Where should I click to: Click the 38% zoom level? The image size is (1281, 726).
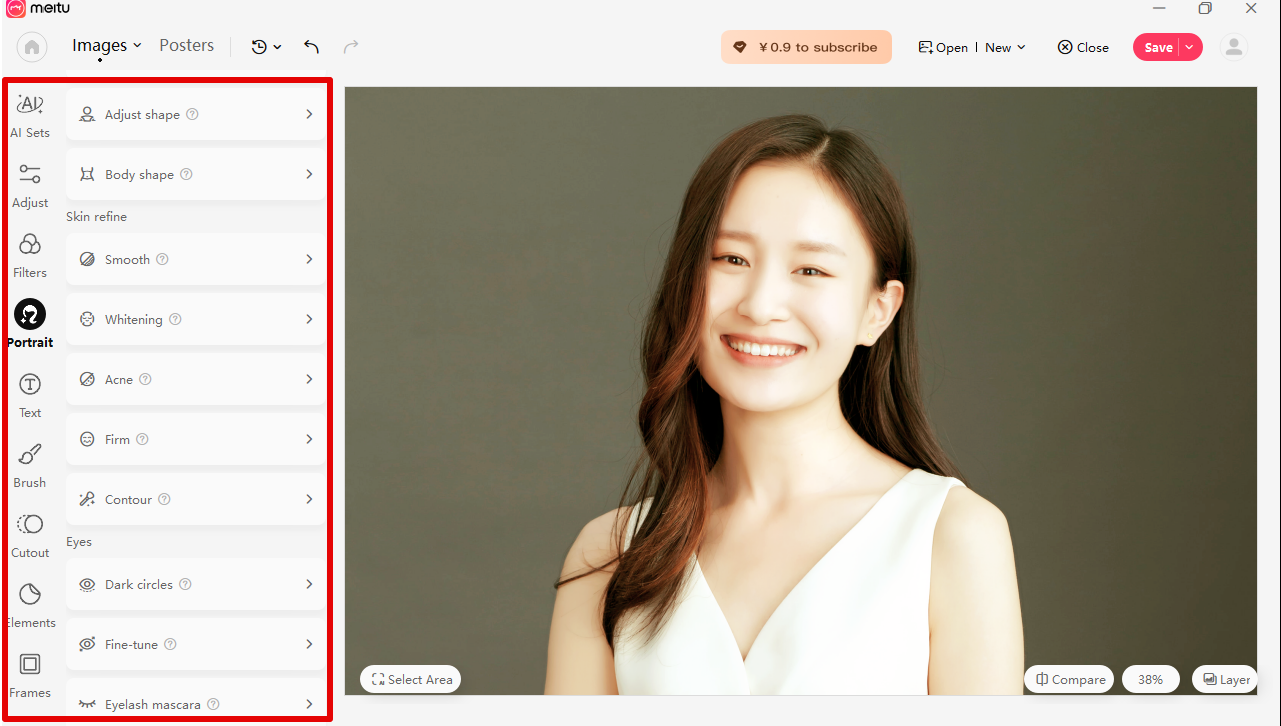point(1151,679)
